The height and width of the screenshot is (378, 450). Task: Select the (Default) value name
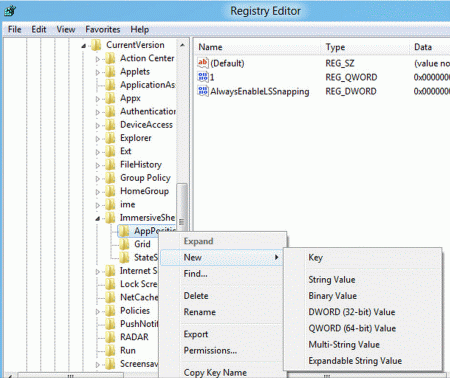tap(227, 63)
